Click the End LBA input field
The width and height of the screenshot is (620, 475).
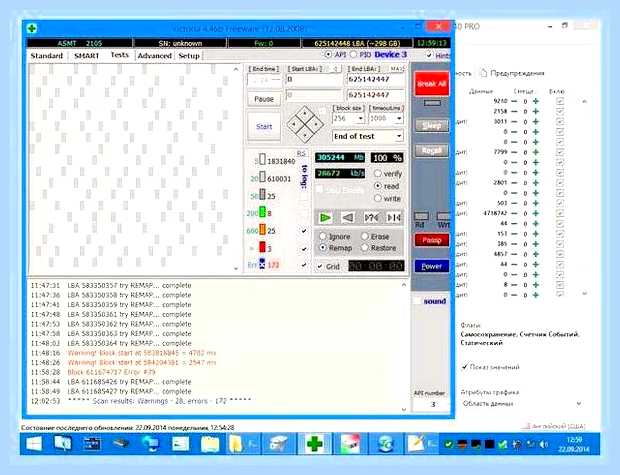coord(376,79)
